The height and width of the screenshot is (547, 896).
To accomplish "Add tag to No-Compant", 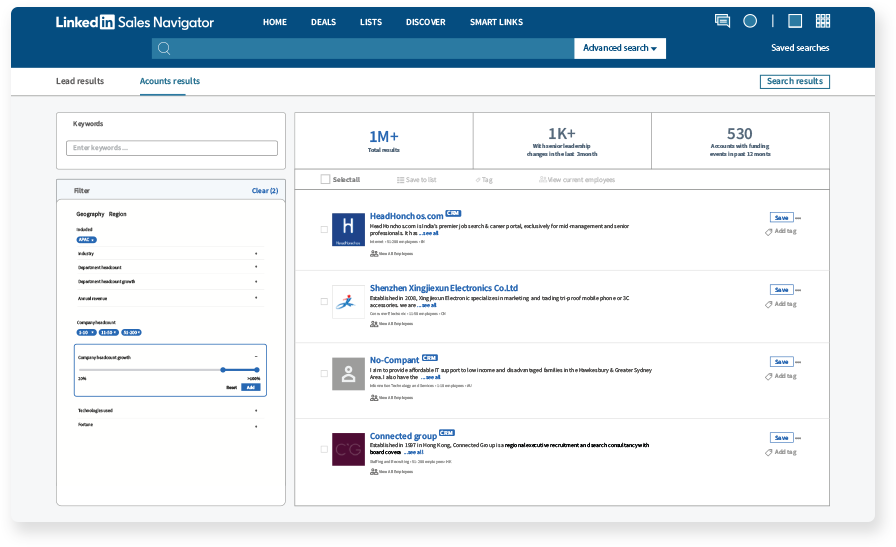I will [781, 376].
